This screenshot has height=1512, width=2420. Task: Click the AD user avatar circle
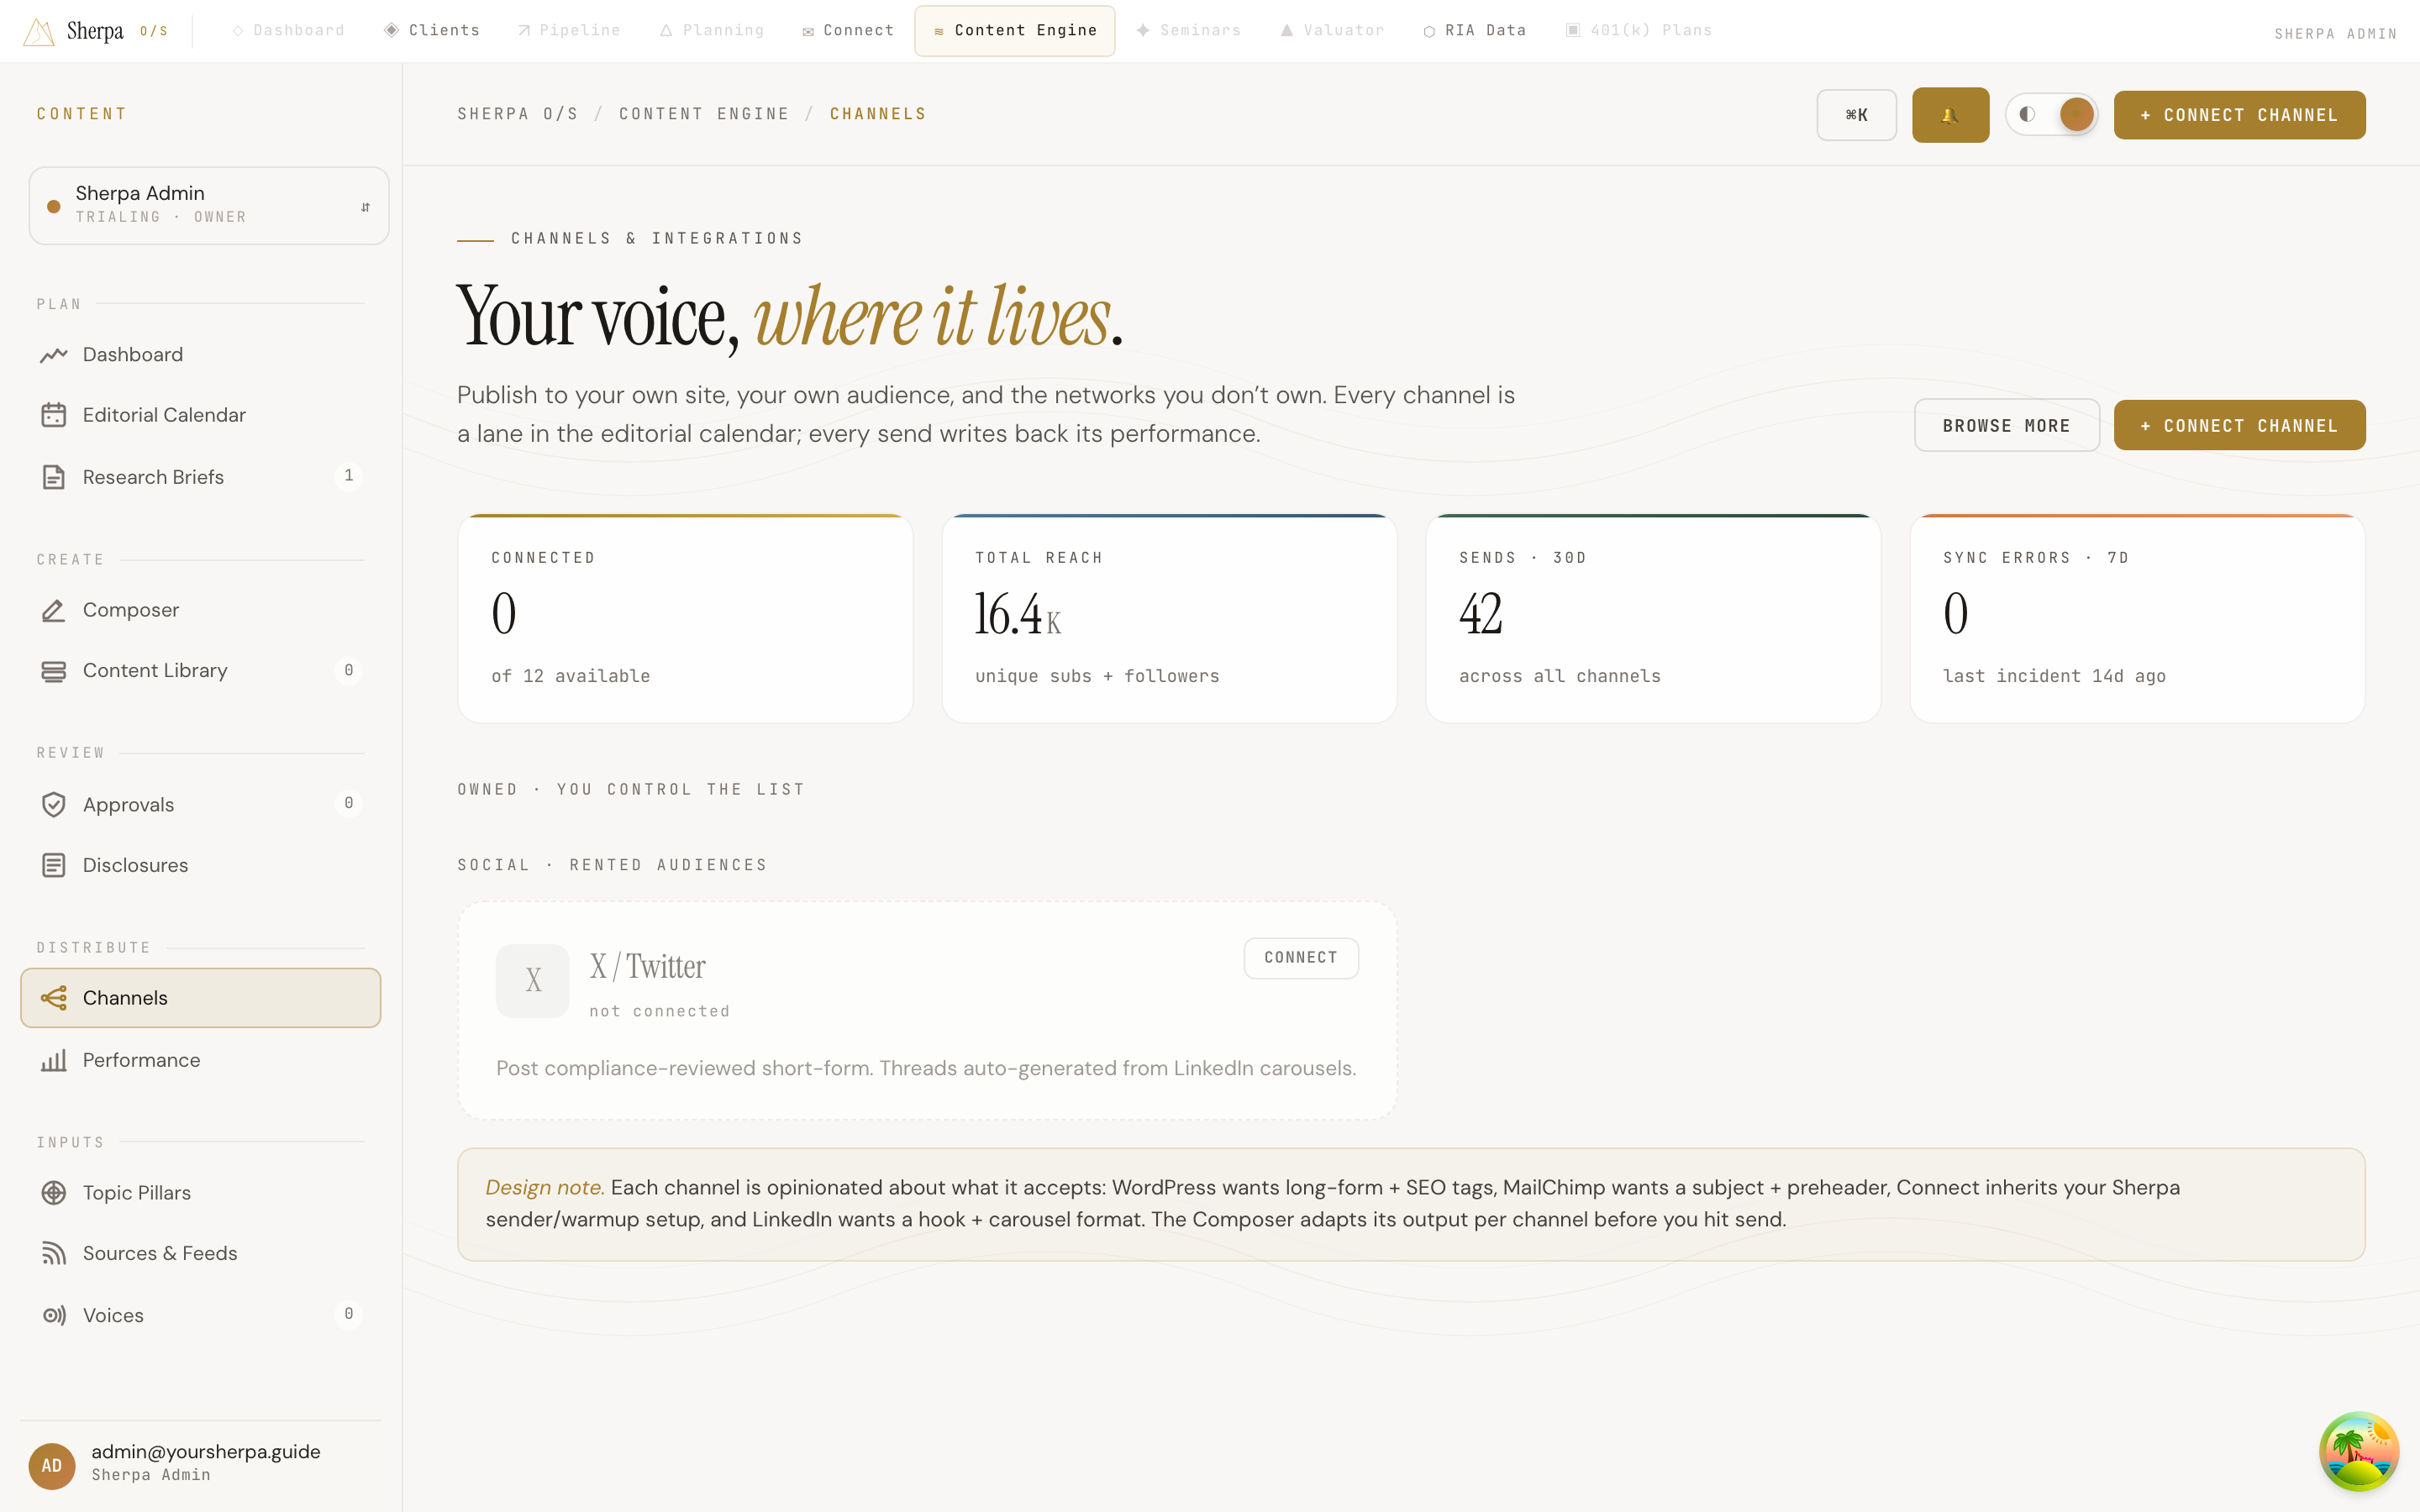coord(52,1466)
